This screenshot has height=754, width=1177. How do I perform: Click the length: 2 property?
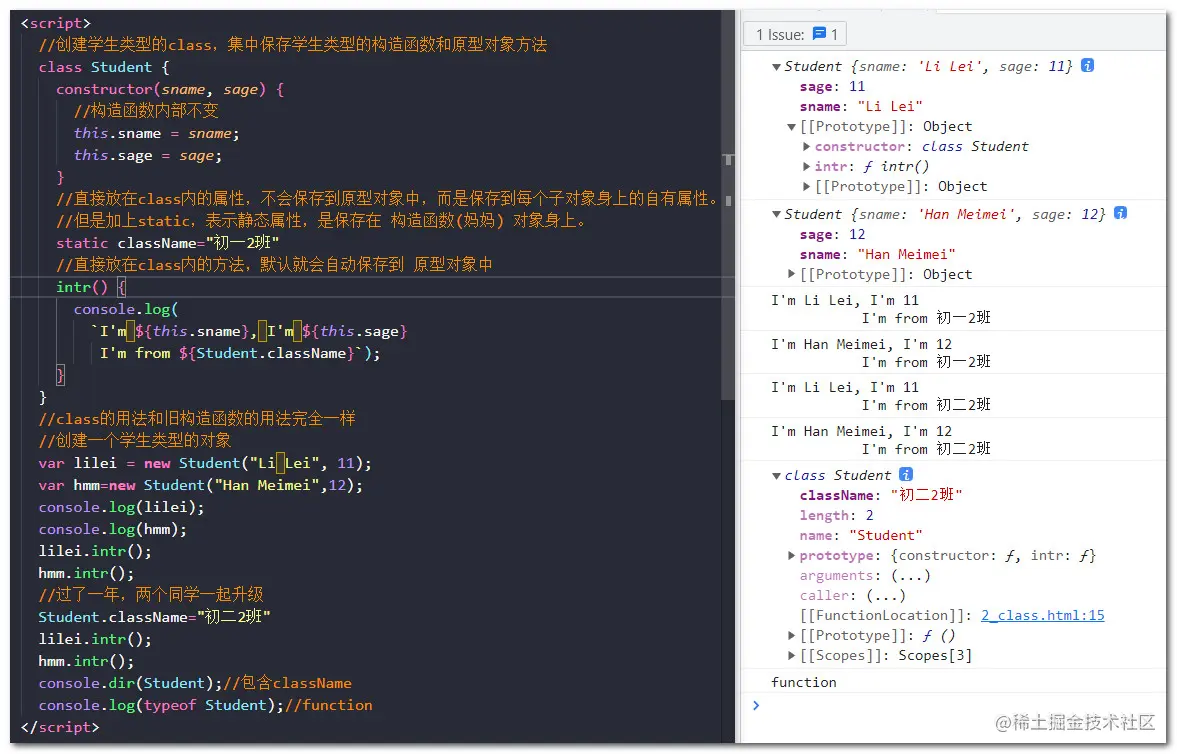pyautogui.click(x=836, y=515)
